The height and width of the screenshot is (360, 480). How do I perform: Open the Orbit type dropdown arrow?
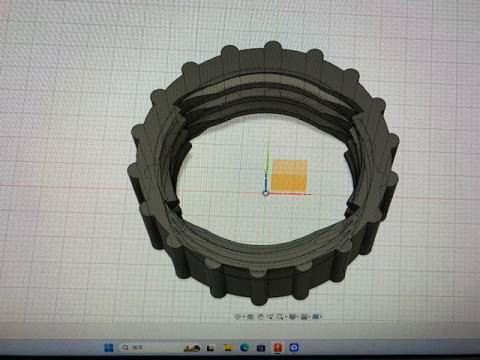[244, 316]
